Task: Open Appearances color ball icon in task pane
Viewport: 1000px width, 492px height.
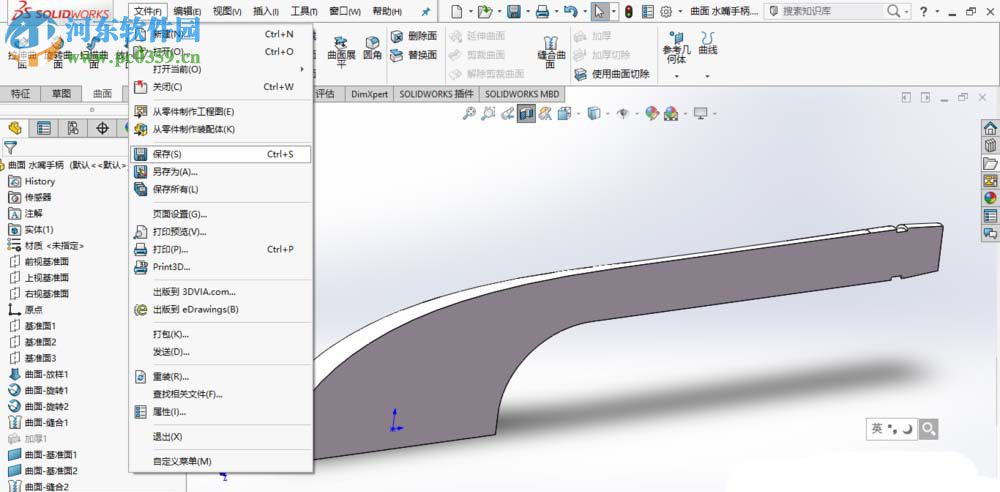Action: [x=990, y=198]
